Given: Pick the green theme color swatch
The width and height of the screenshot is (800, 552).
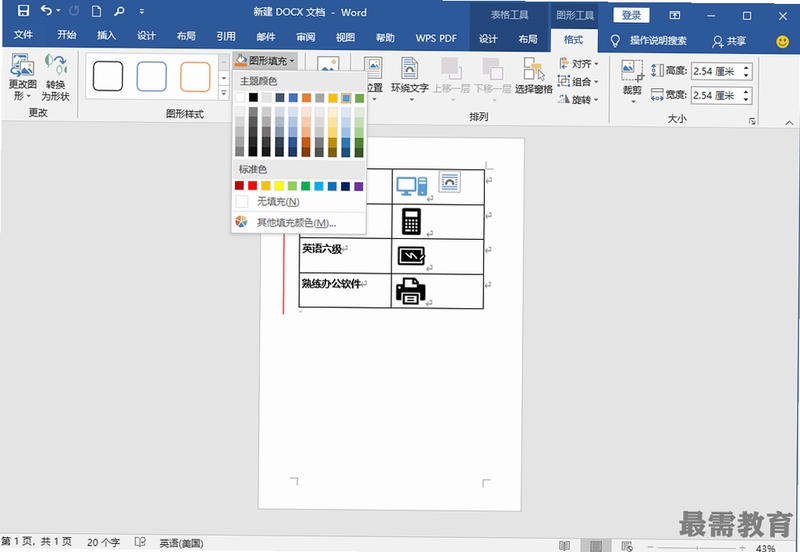Looking at the screenshot, I should click(359, 98).
